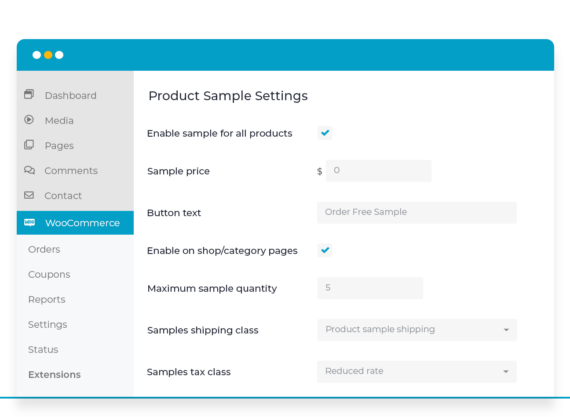Select Coupons in the WooCommerce menu
570x417 pixels.
[49, 274]
